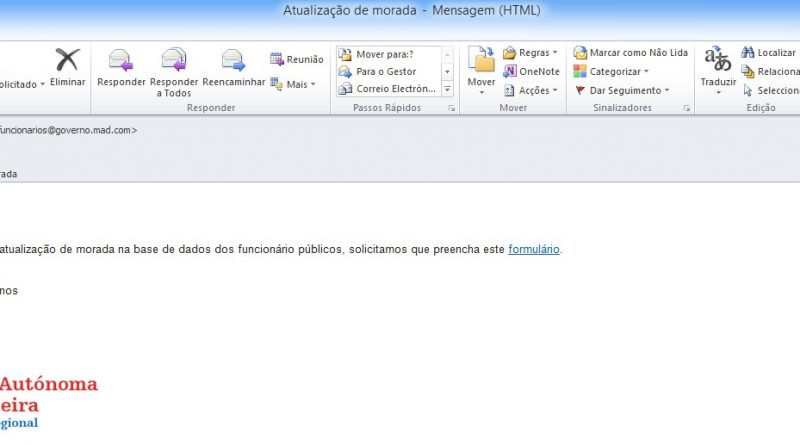This screenshot has width=800, height=445.
Task: Create a Reunião meeting reply
Action: 297,60
